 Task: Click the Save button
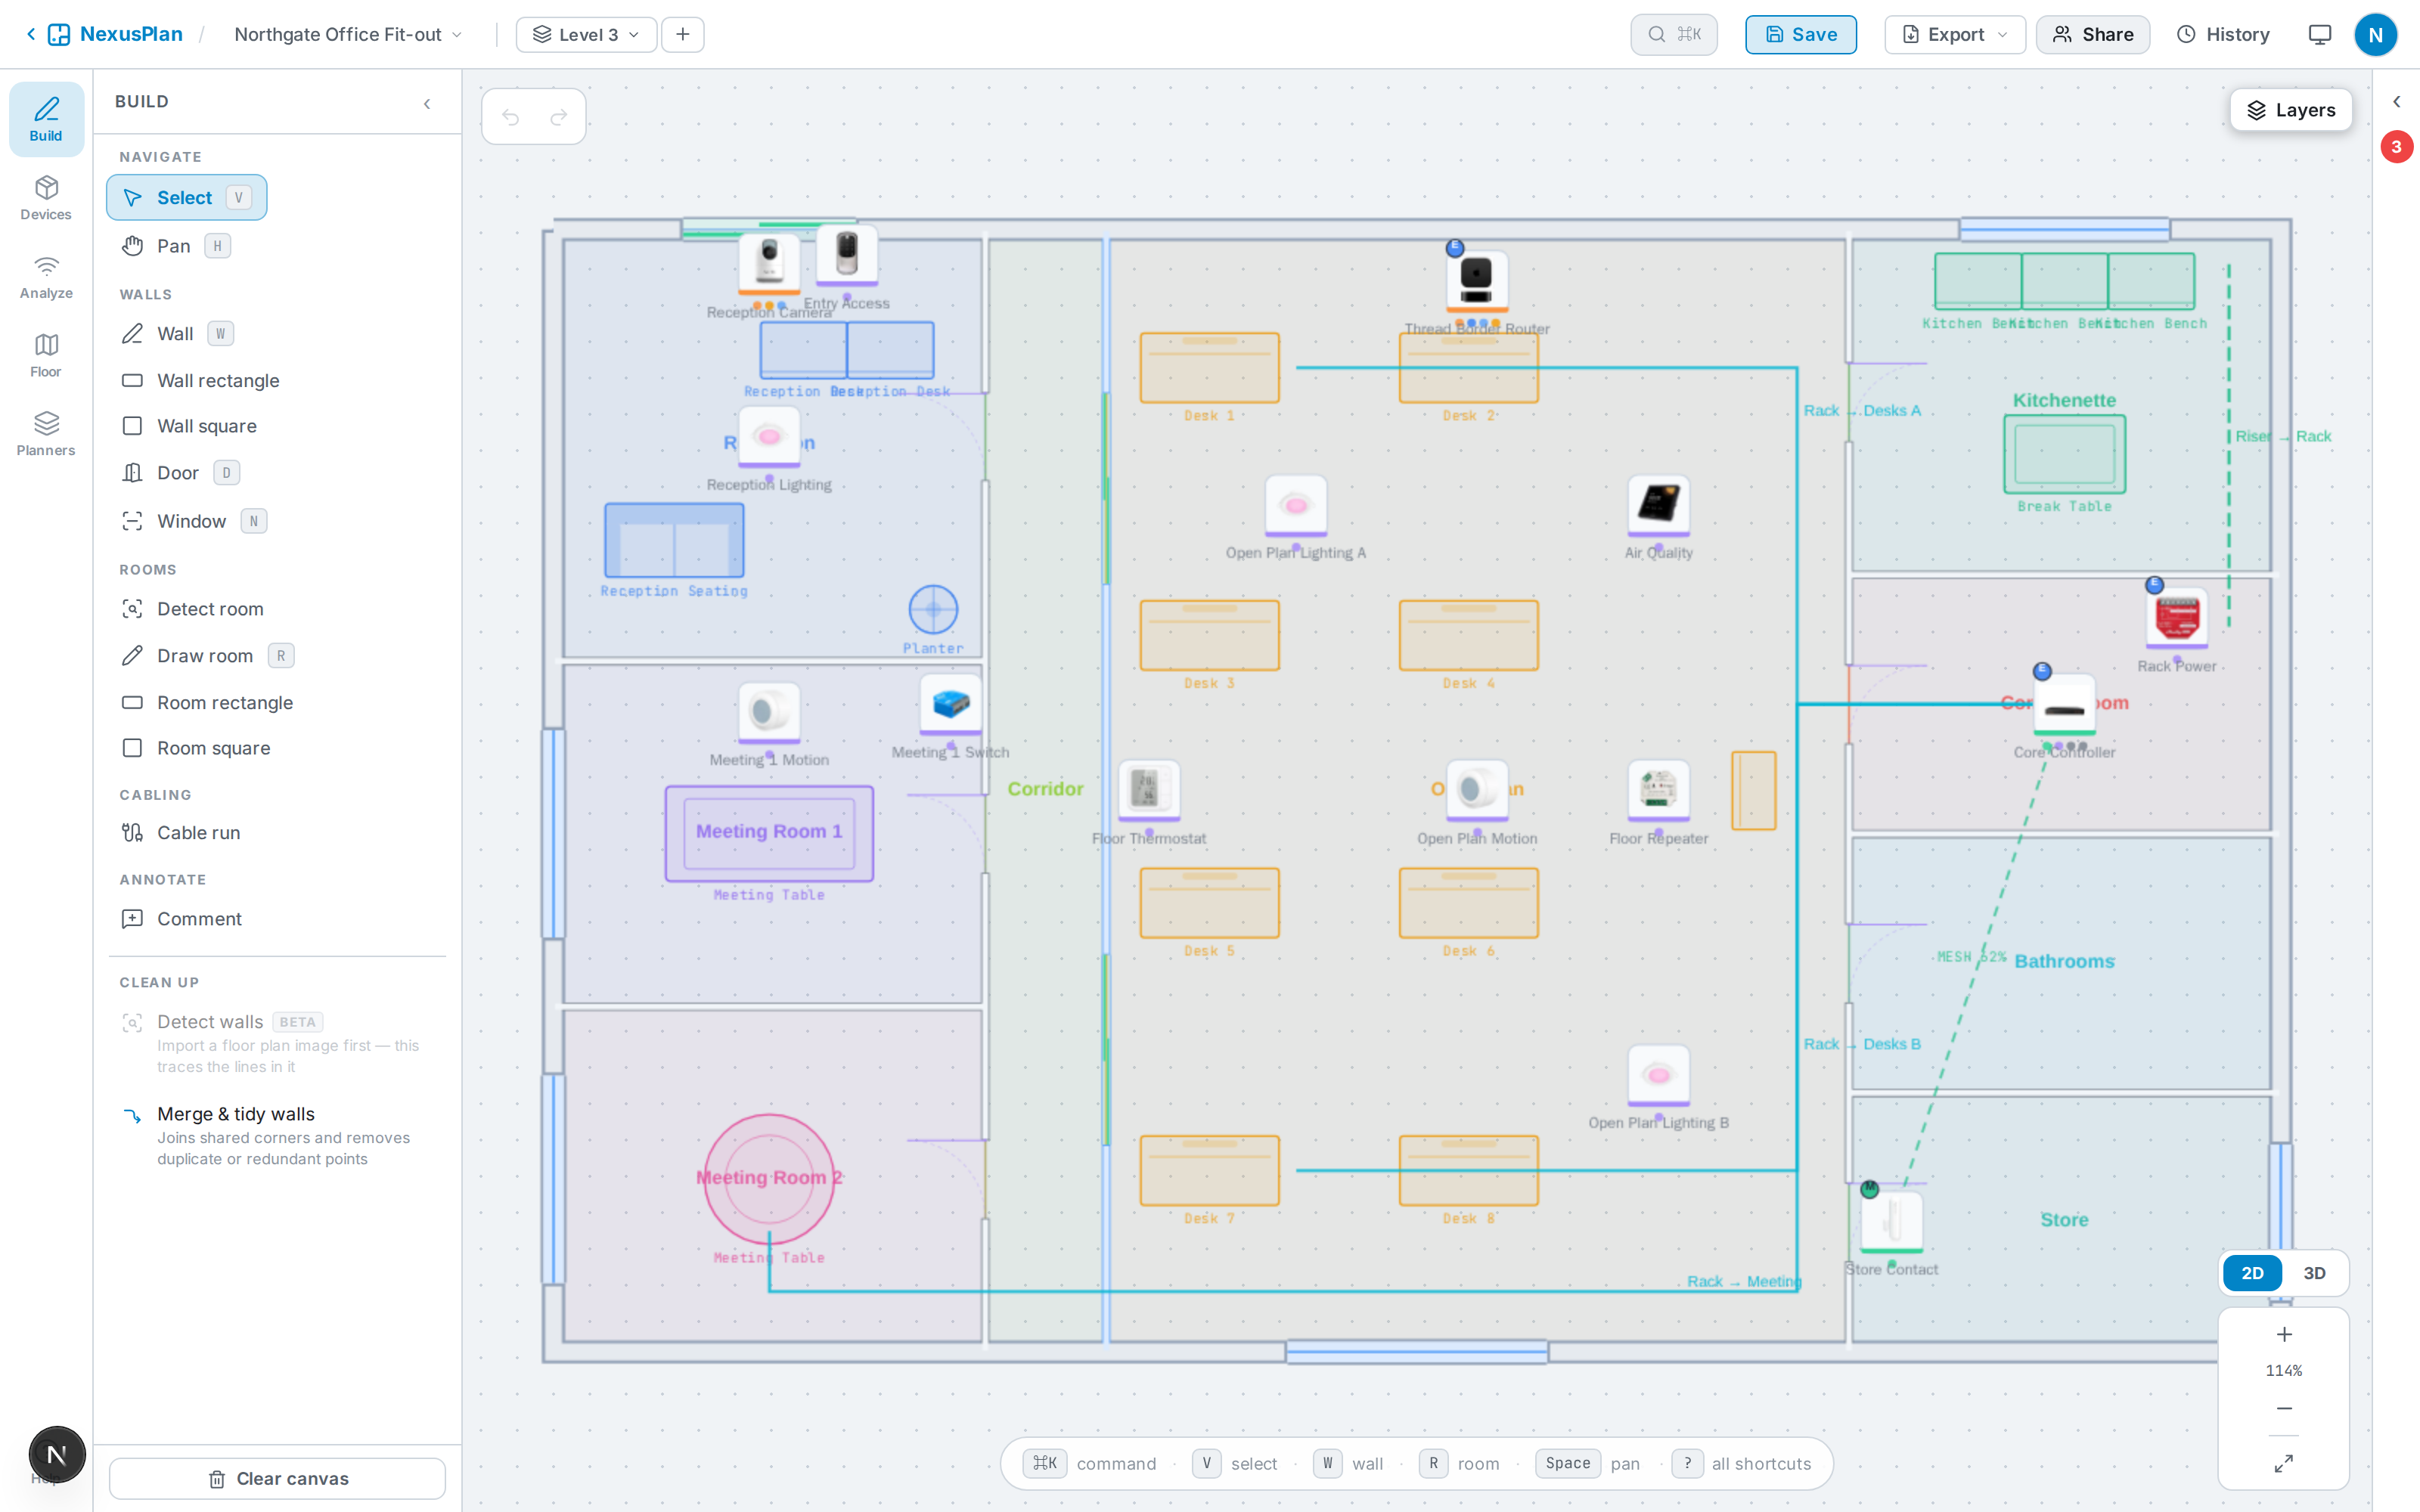(1801, 34)
